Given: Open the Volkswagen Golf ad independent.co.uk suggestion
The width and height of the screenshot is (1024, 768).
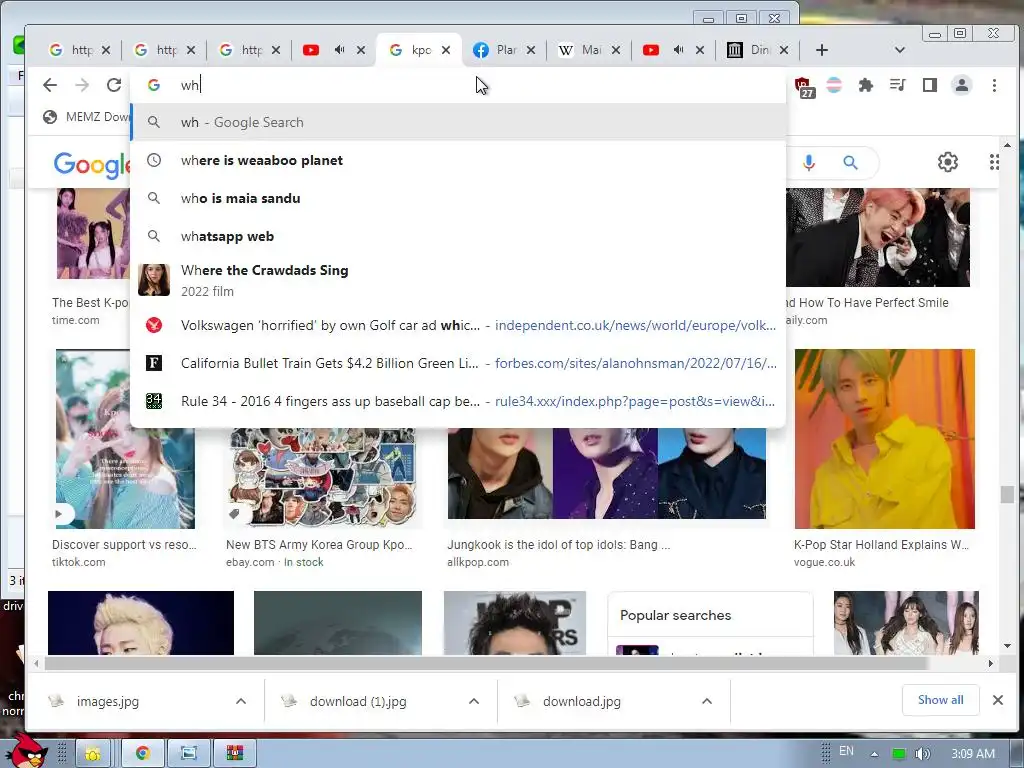Looking at the screenshot, I should [x=458, y=325].
